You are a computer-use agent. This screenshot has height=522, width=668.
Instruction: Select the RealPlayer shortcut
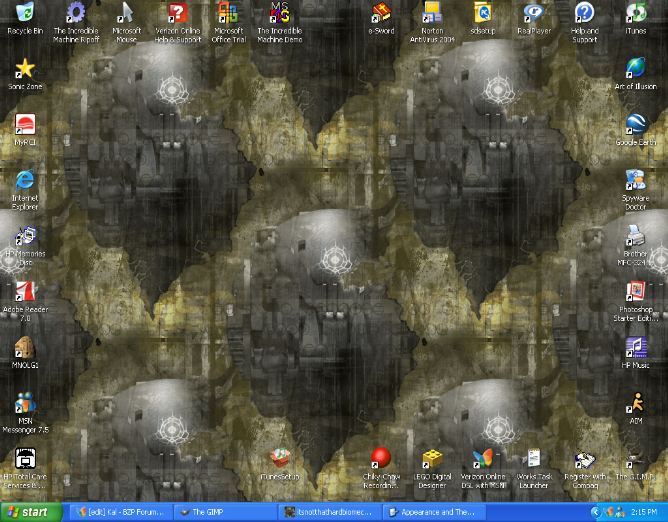tap(534, 13)
